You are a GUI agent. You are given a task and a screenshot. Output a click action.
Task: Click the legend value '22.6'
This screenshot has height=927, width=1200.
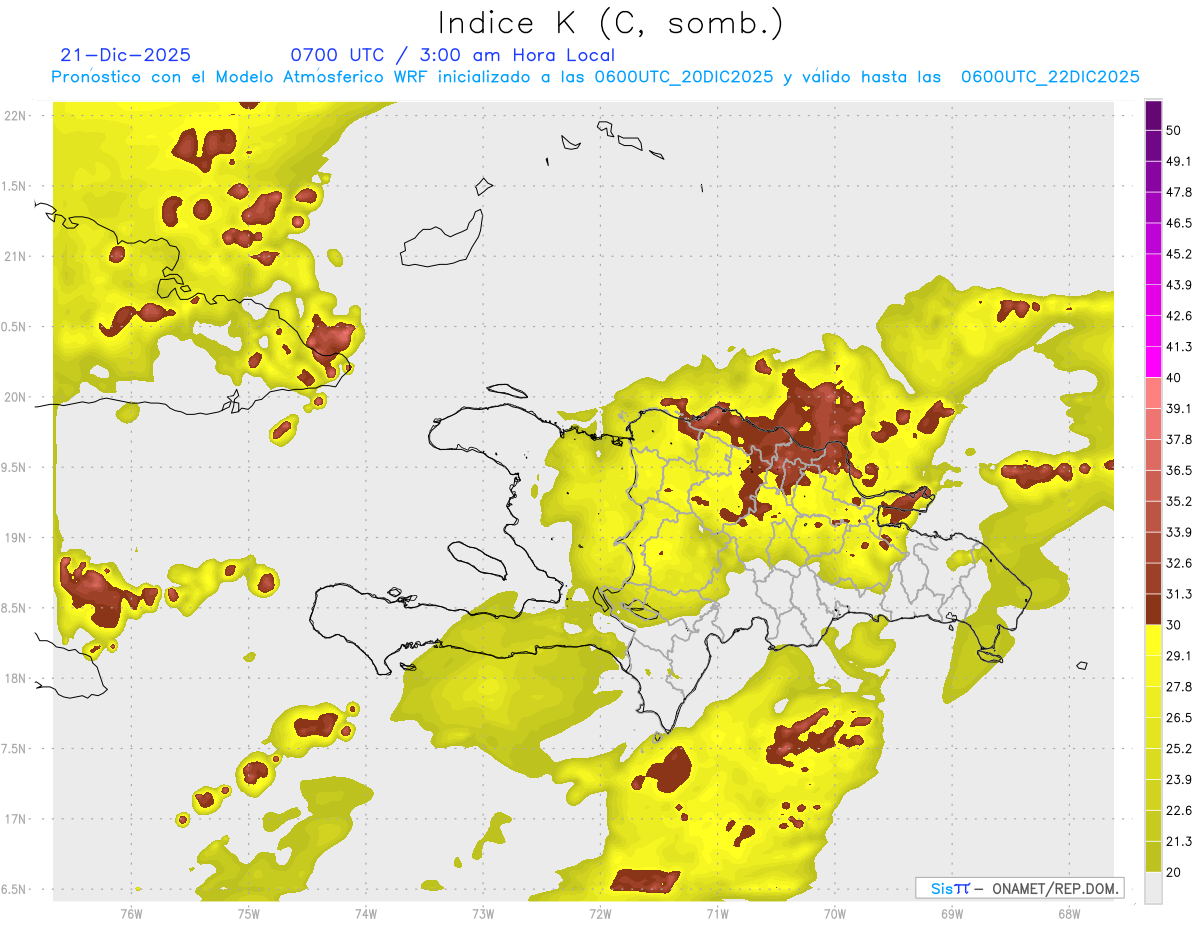click(x=1179, y=811)
